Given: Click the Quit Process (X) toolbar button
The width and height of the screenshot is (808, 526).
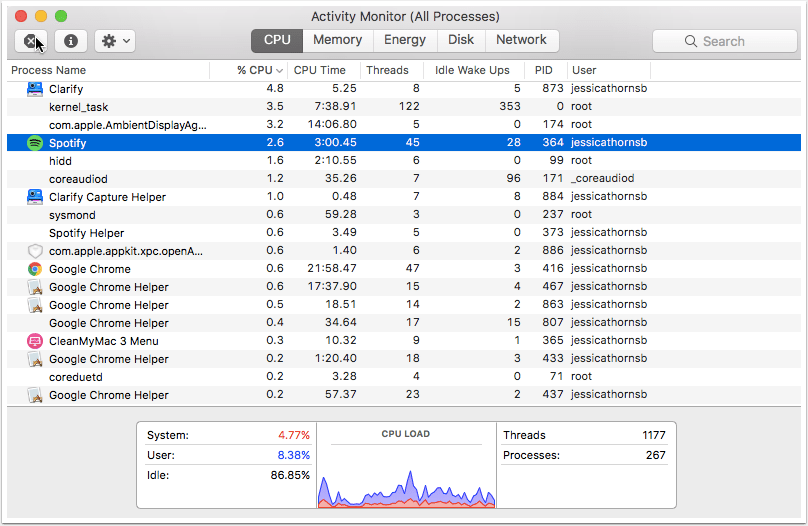Looking at the screenshot, I should coord(30,41).
